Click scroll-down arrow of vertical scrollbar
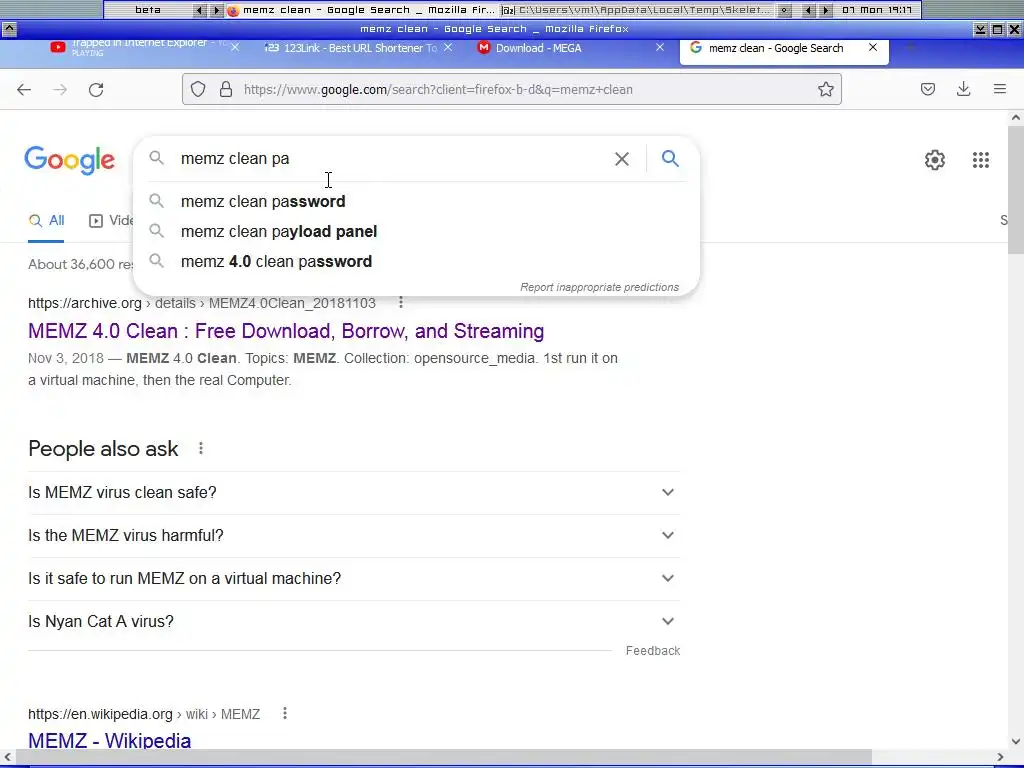Viewport: 1024px width, 768px height. click(1016, 741)
